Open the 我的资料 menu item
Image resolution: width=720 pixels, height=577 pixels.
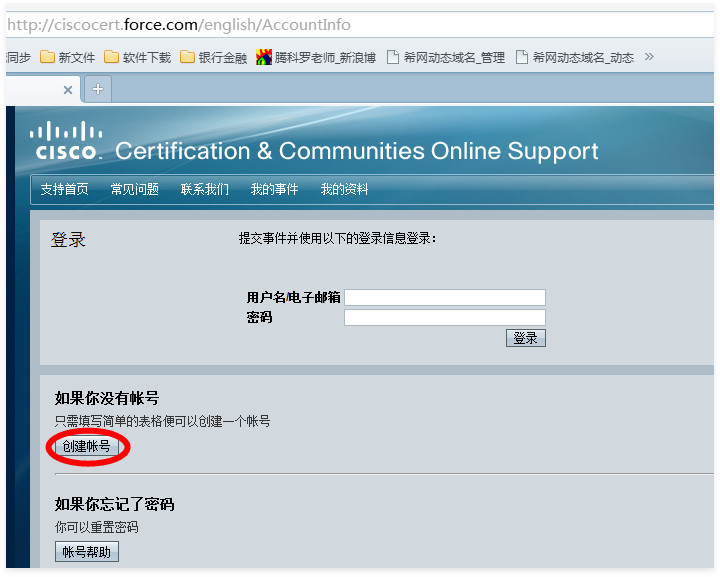tap(344, 189)
